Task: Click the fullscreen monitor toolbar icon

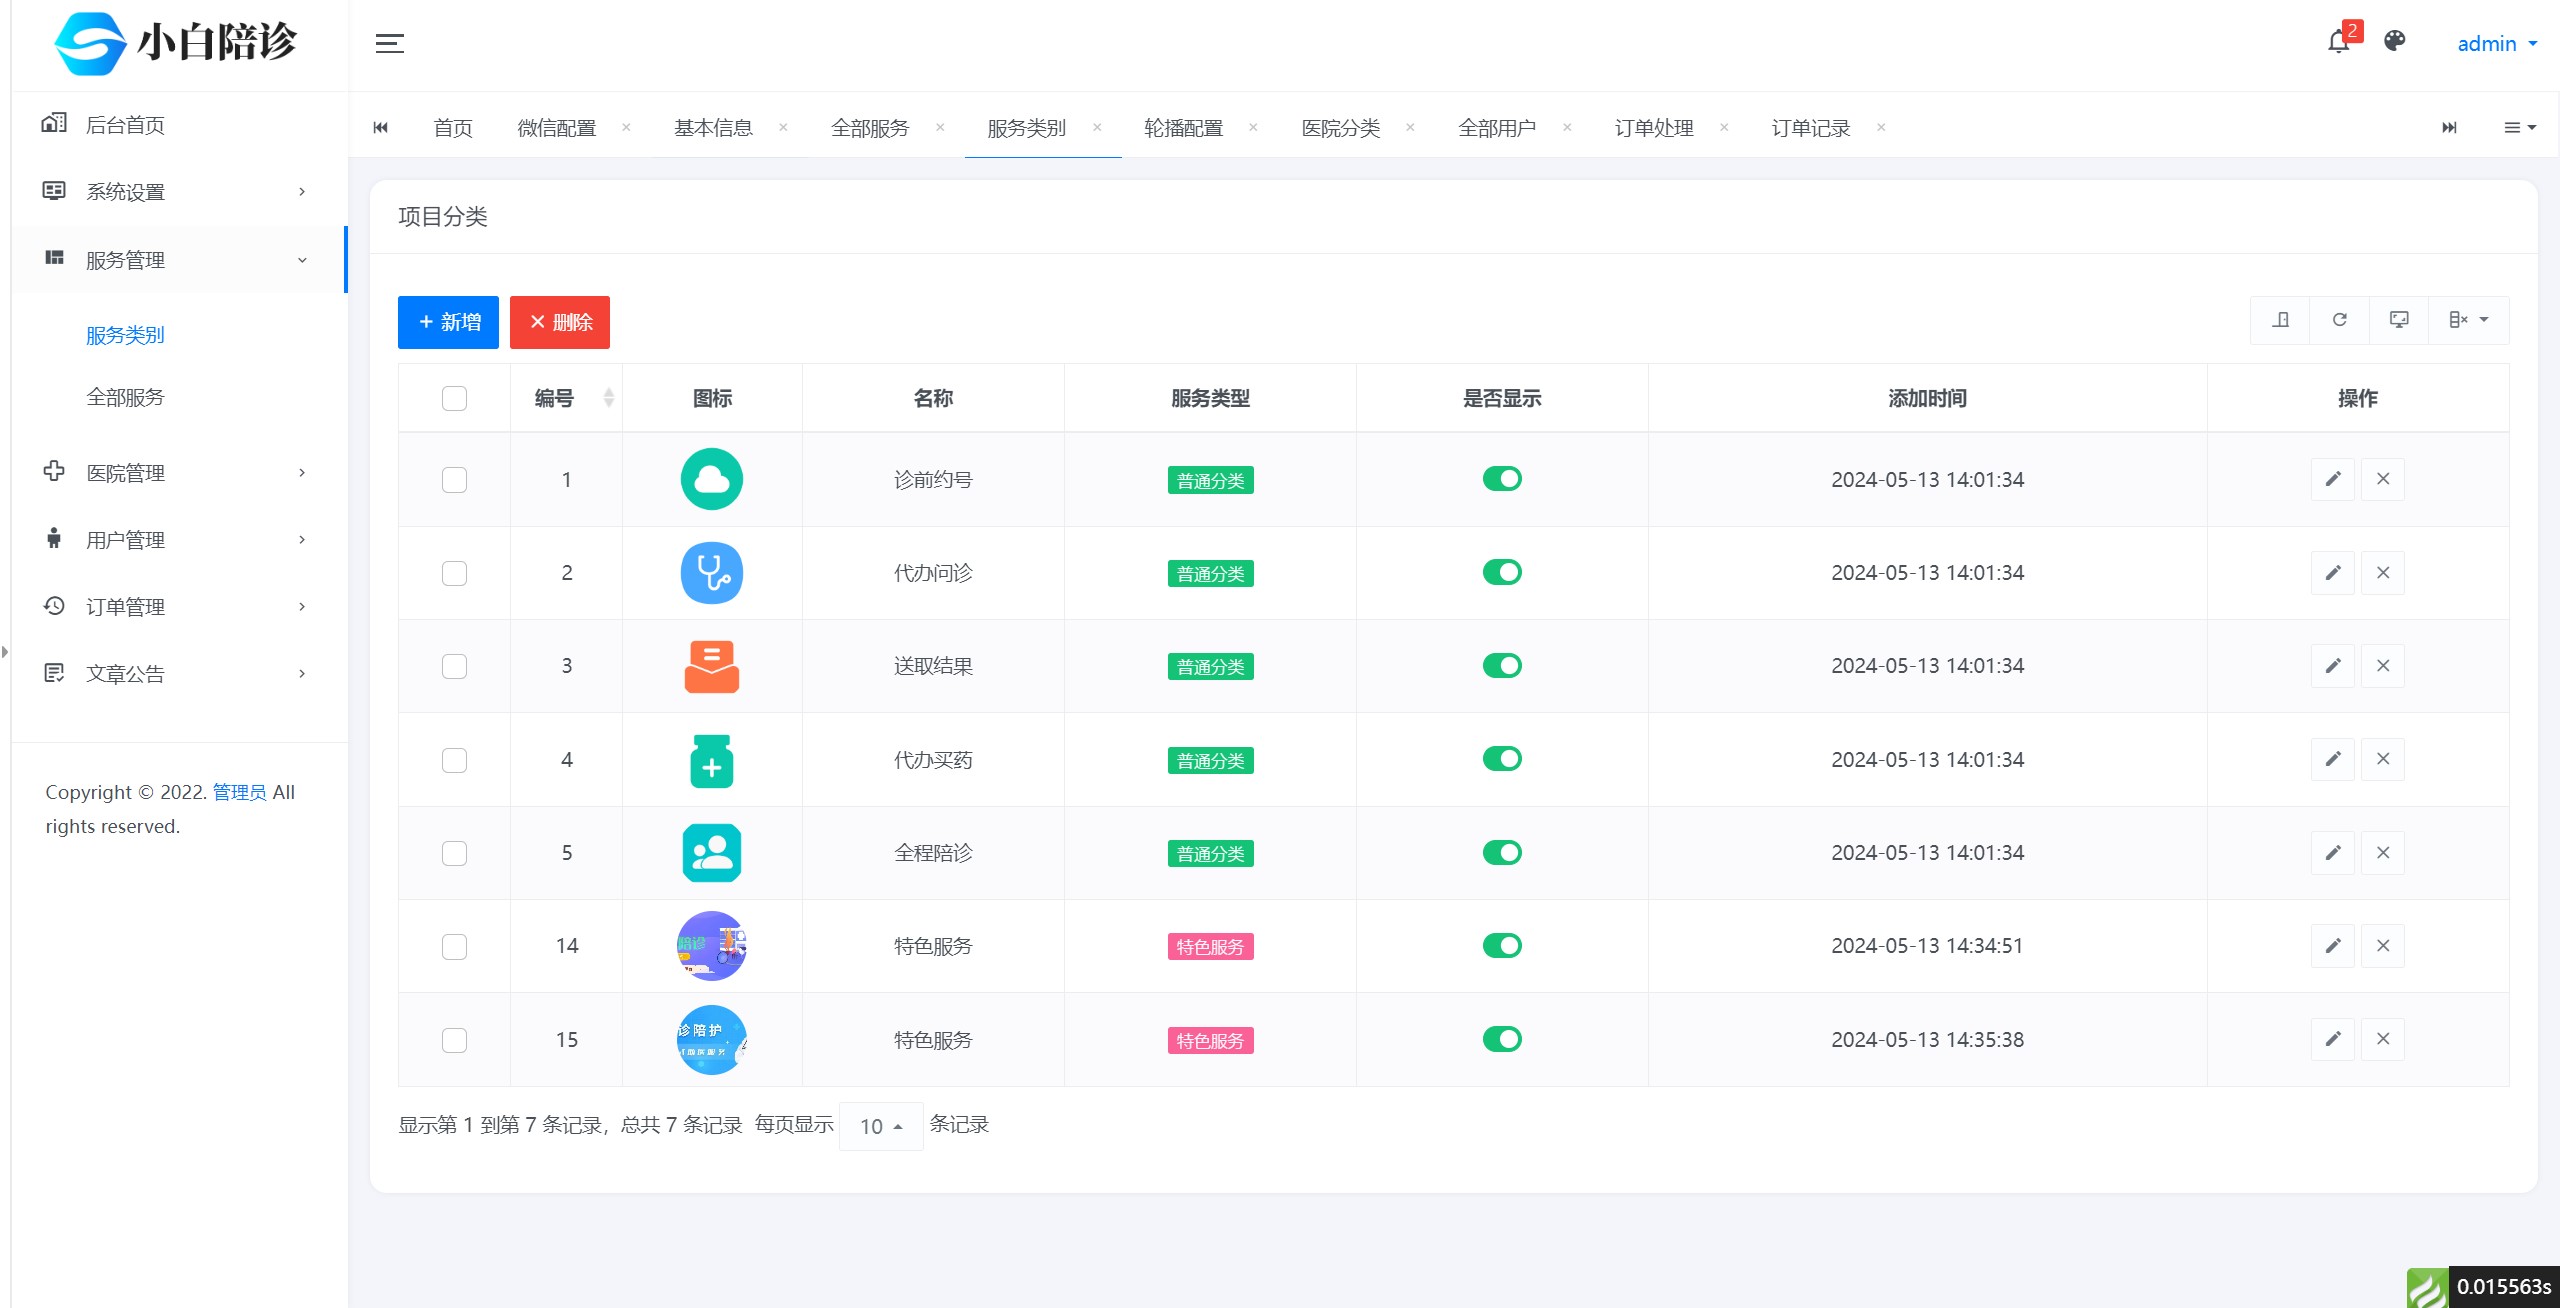Action: point(2399,320)
